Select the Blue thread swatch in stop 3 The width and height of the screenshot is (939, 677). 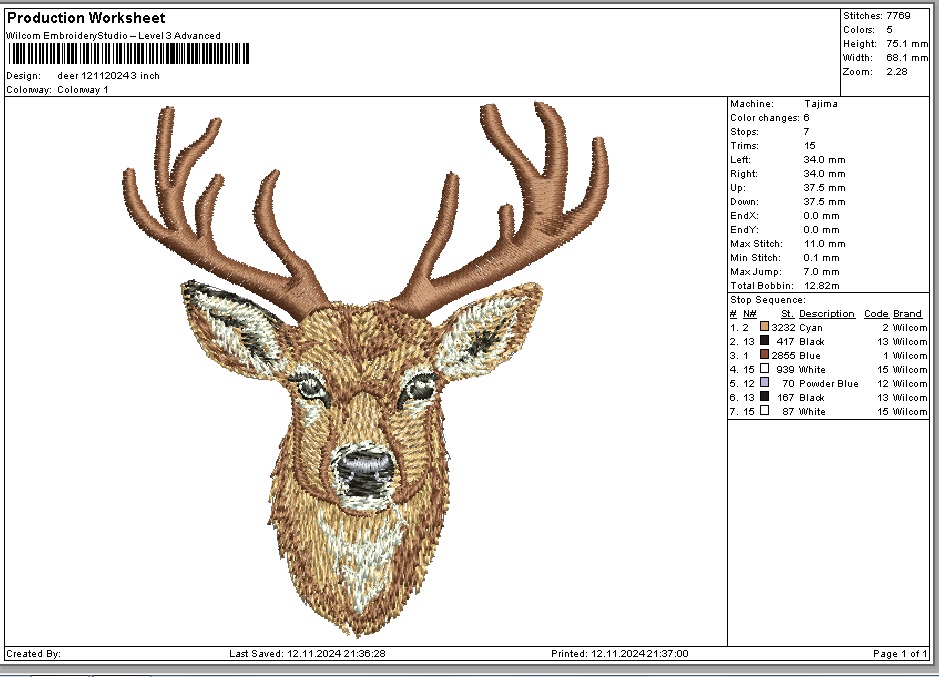pos(765,355)
